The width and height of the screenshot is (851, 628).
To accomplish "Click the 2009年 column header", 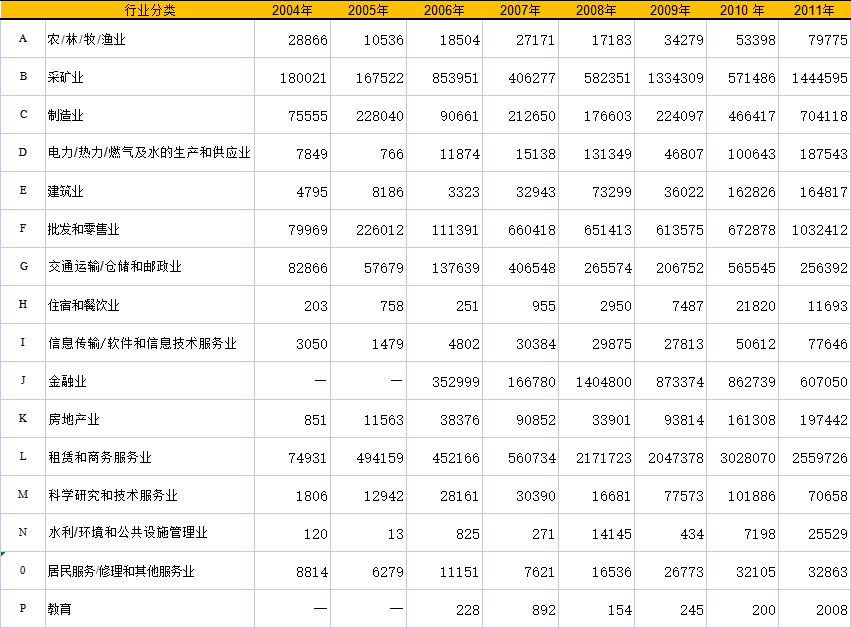I will point(670,10).
